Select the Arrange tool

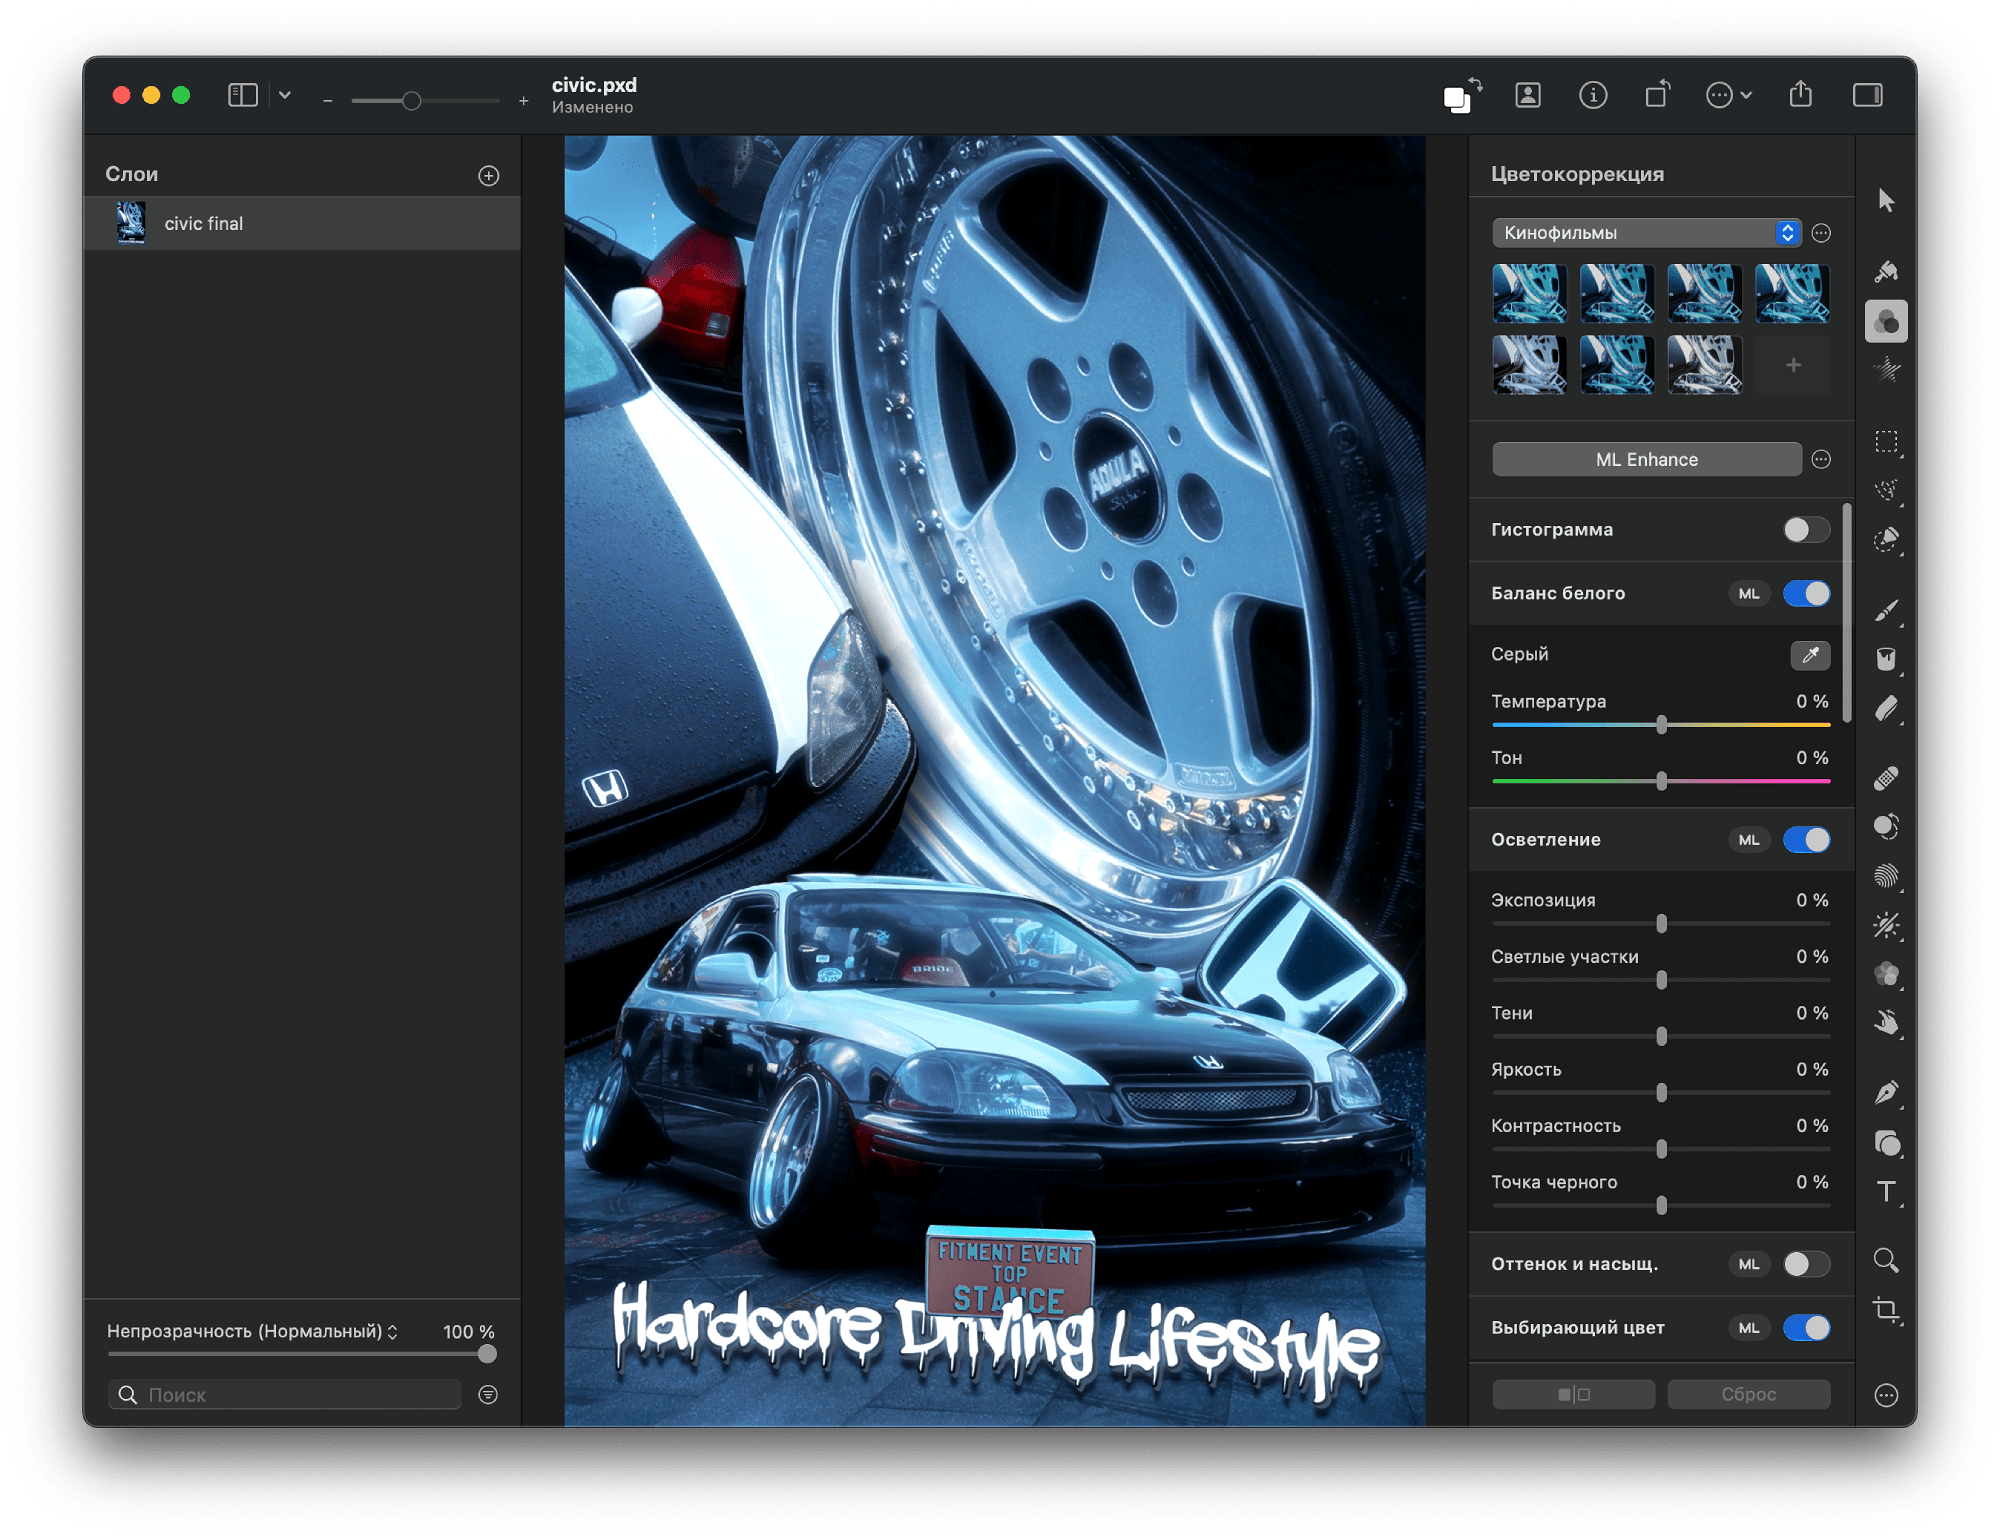click(x=1886, y=201)
